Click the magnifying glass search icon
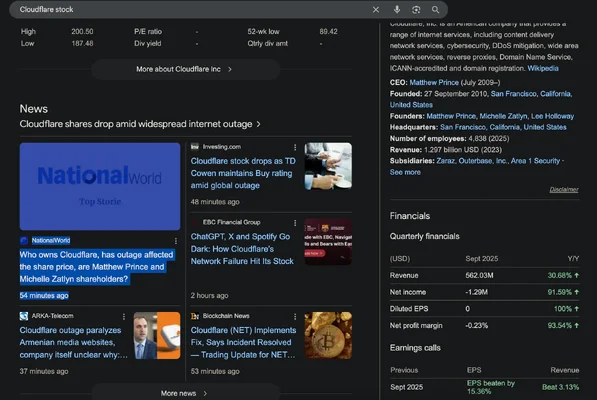This screenshot has width=597, height=400. 436,10
